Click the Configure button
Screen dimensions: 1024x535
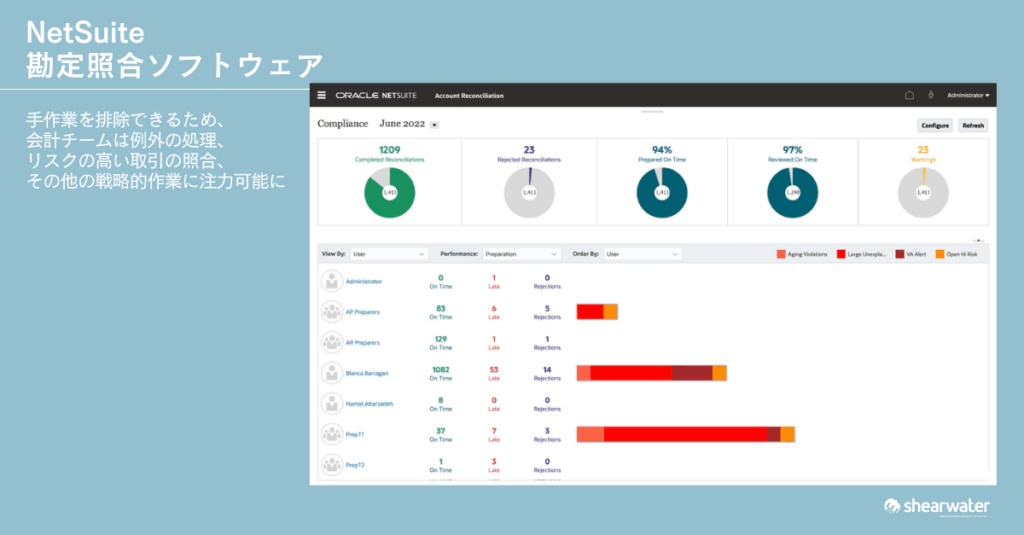click(935, 125)
